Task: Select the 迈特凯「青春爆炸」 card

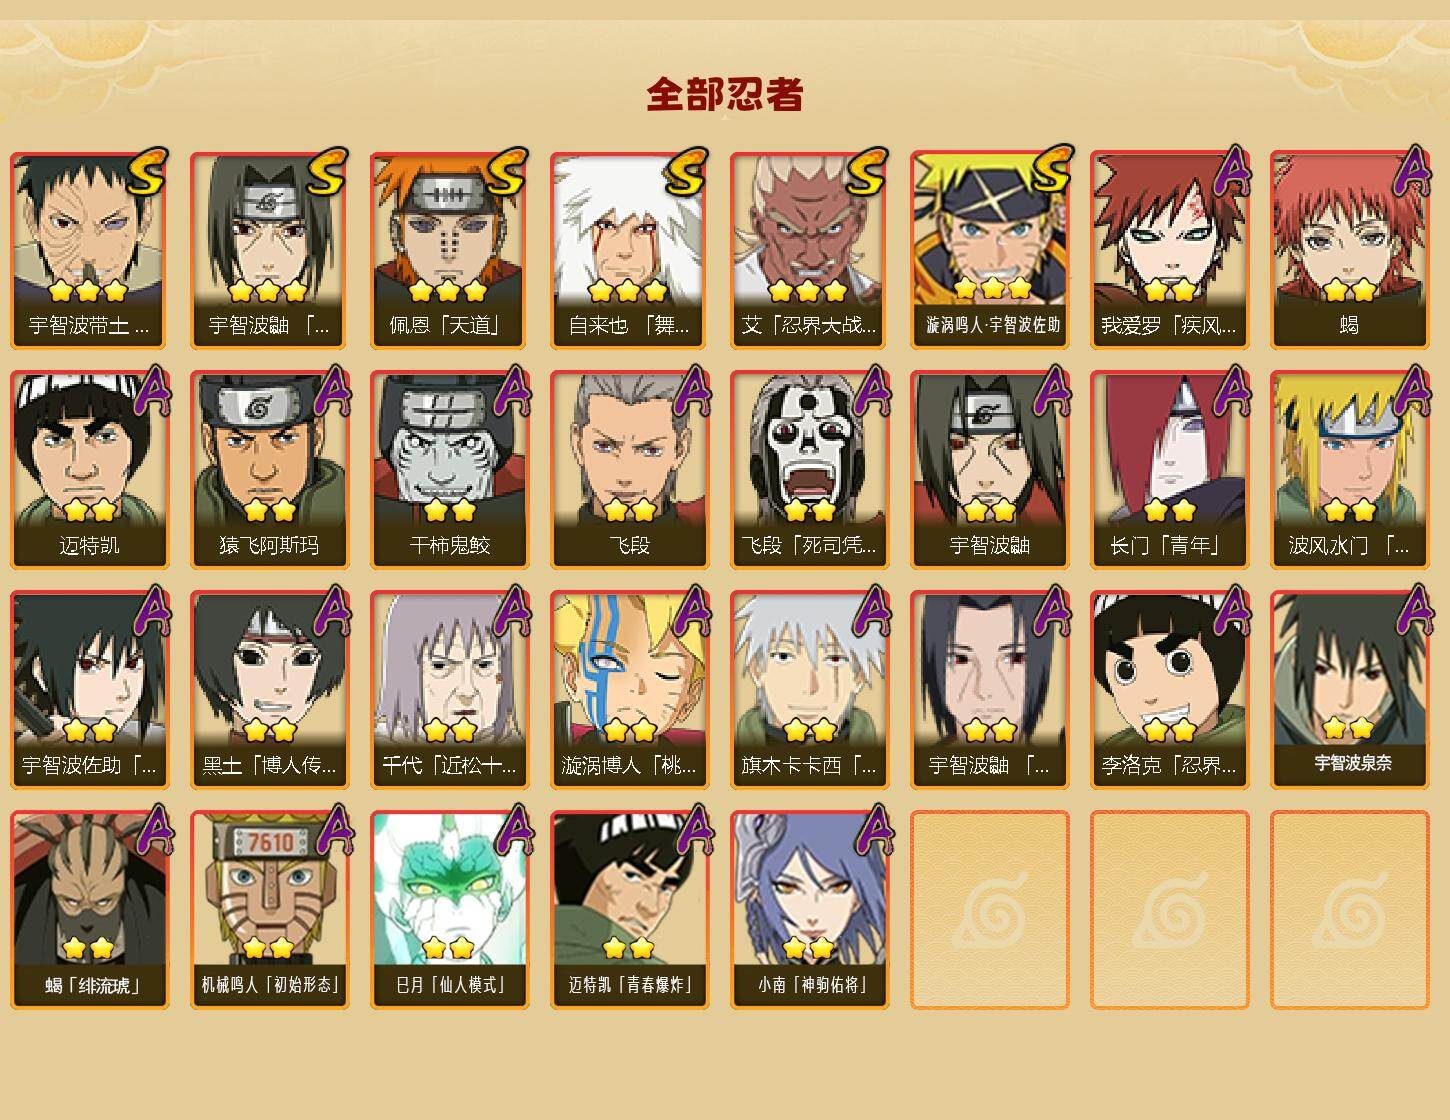Action: point(629,910)
